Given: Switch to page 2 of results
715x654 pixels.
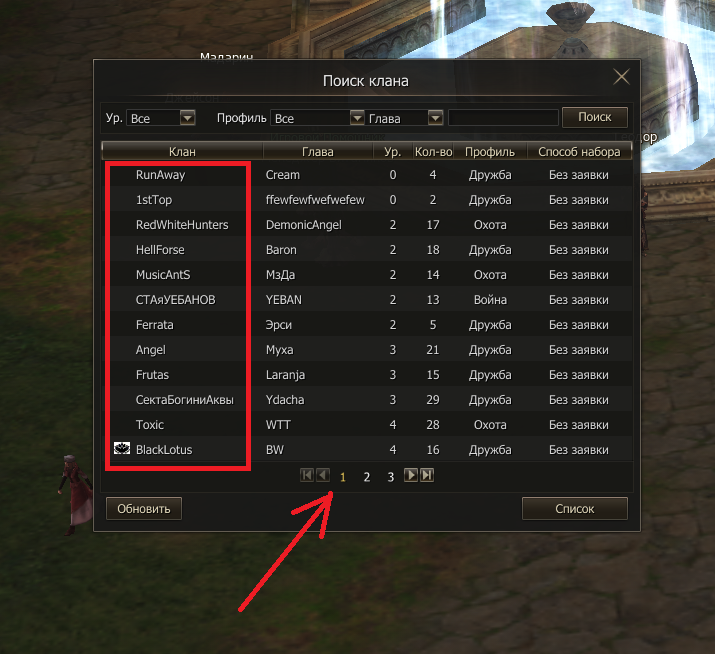Looking at the screenshot, I should tap(367, 477).
